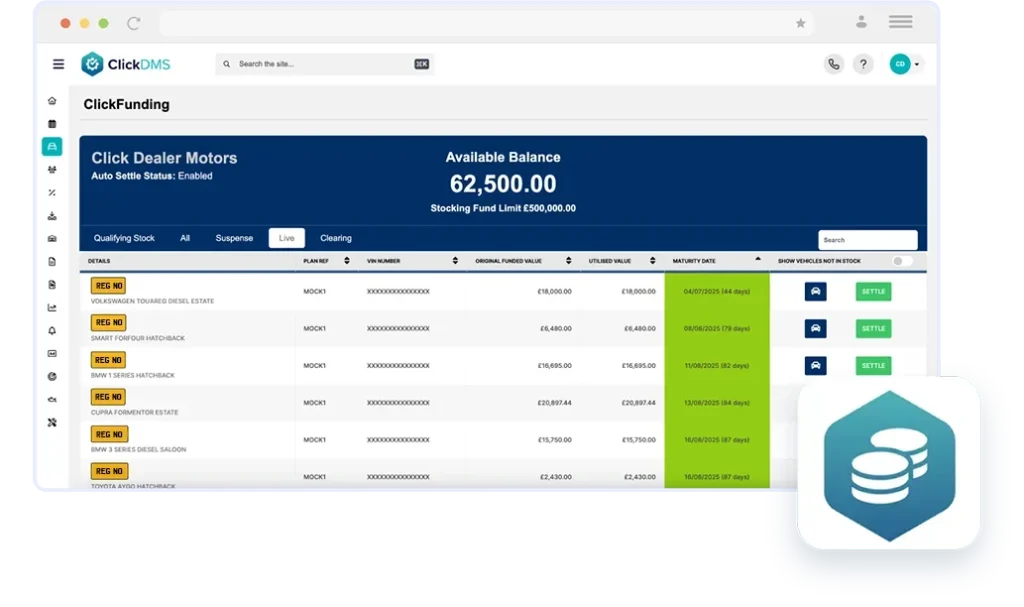This screenshot has height=607, width=1024.
Task: Click the £2,430.00 utilised value cell
Action: tap(639, 477)
